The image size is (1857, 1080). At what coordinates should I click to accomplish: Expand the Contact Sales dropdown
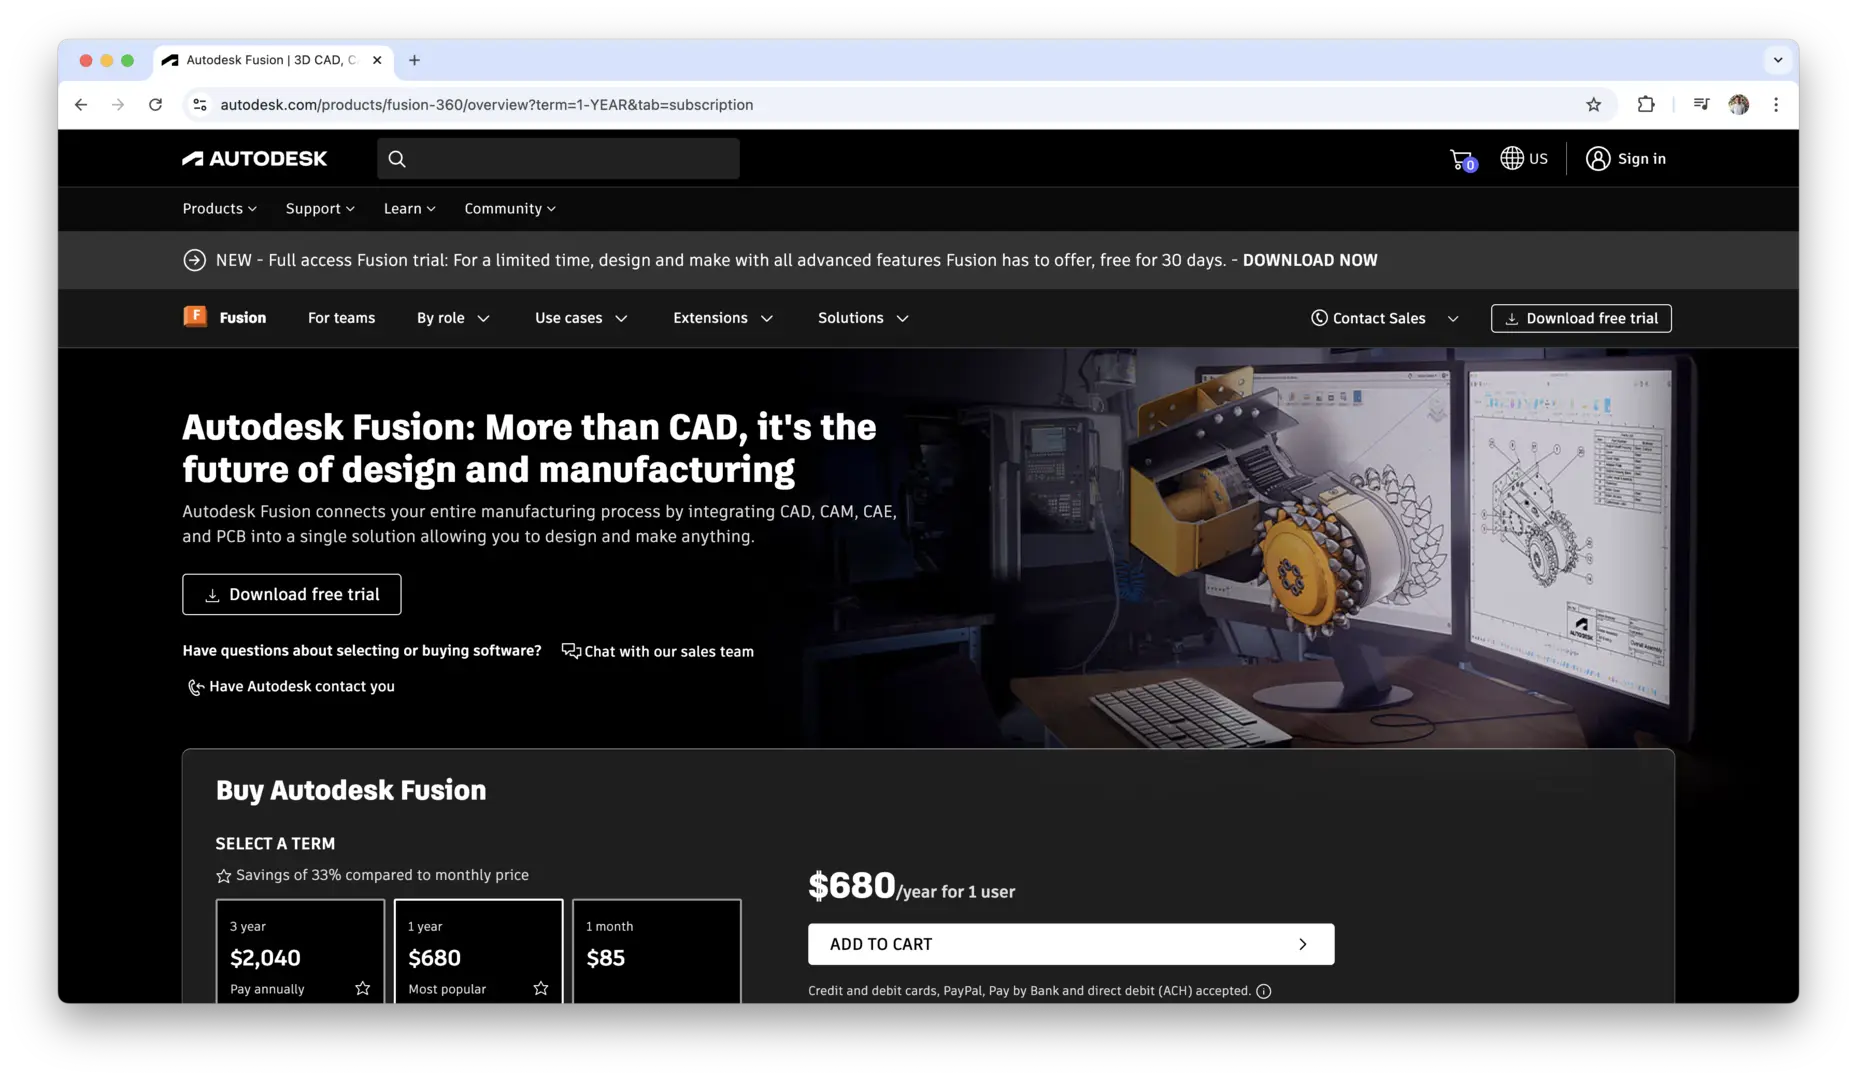(x=1385, y=318)
